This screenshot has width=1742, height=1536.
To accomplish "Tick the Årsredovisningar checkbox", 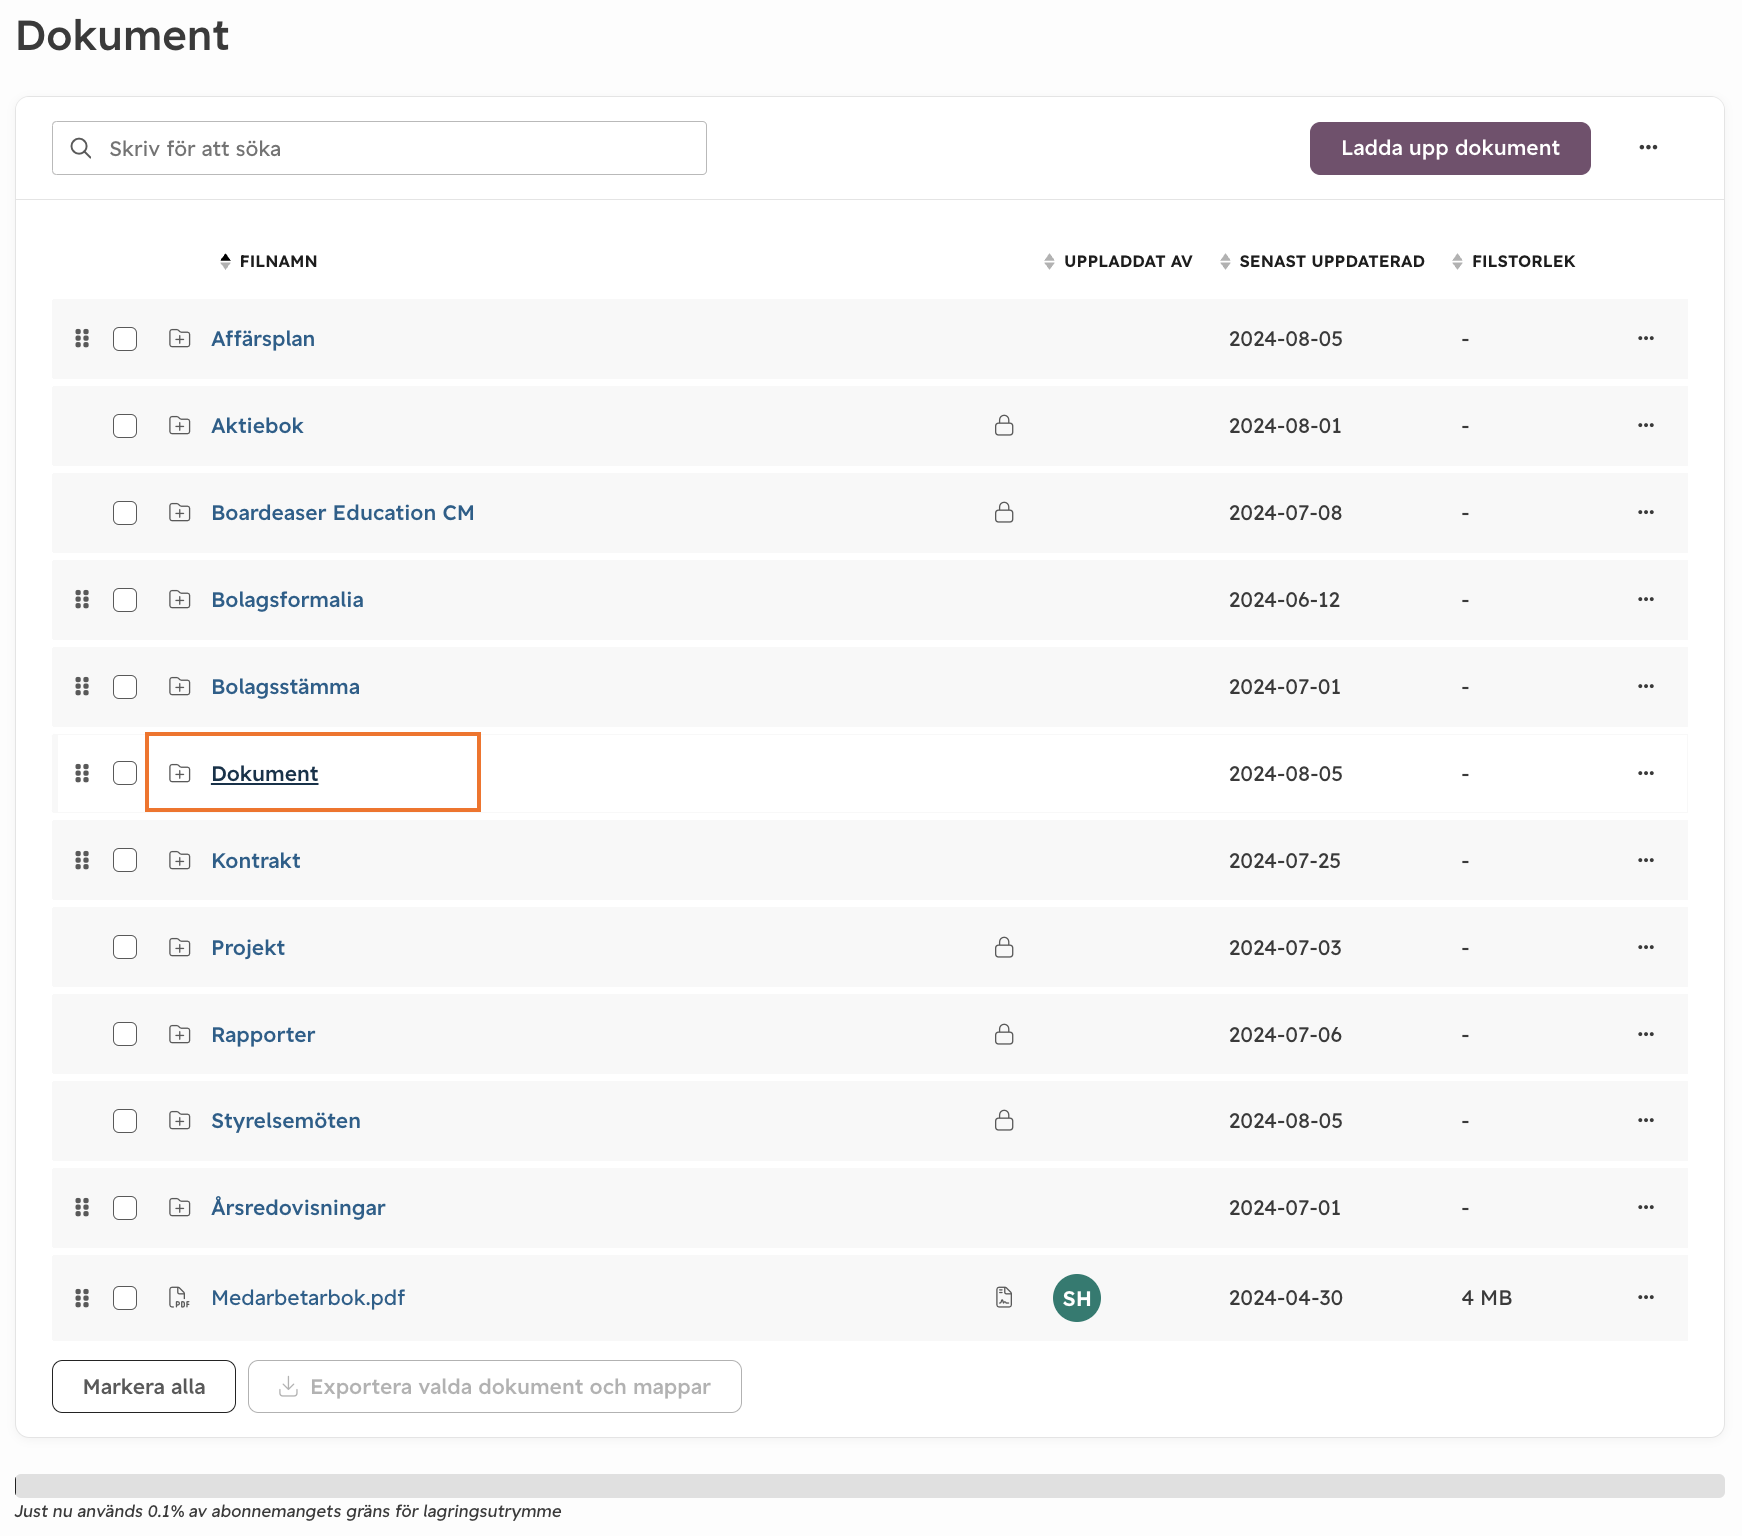I will (125, 1208).
